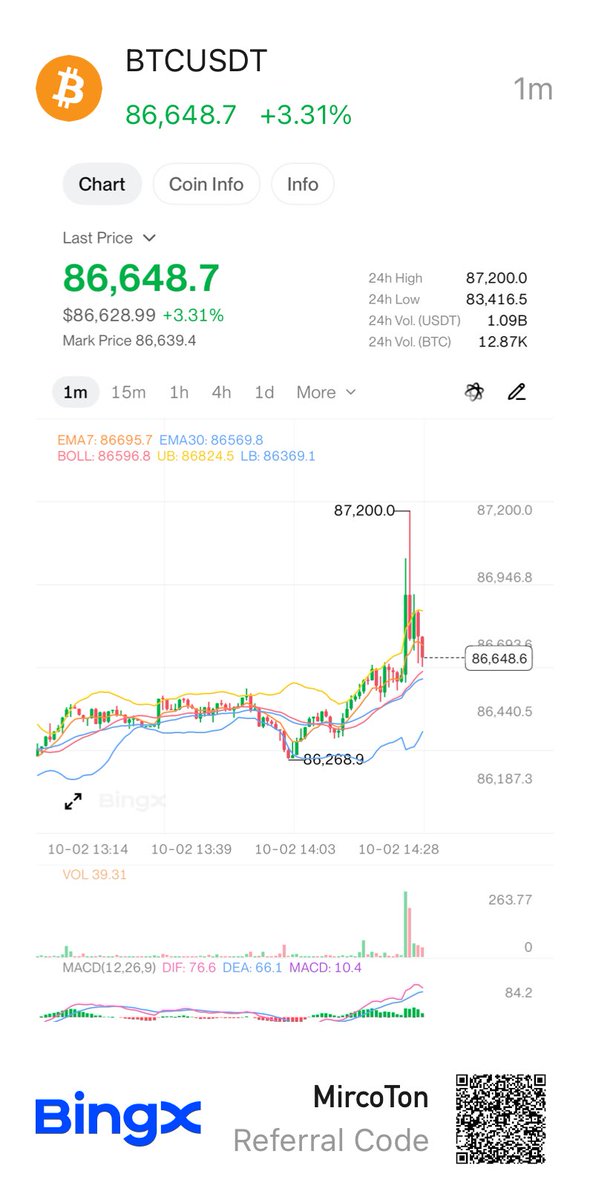Click the Mark Price 86,639.4 text

[x=129, y=340]
